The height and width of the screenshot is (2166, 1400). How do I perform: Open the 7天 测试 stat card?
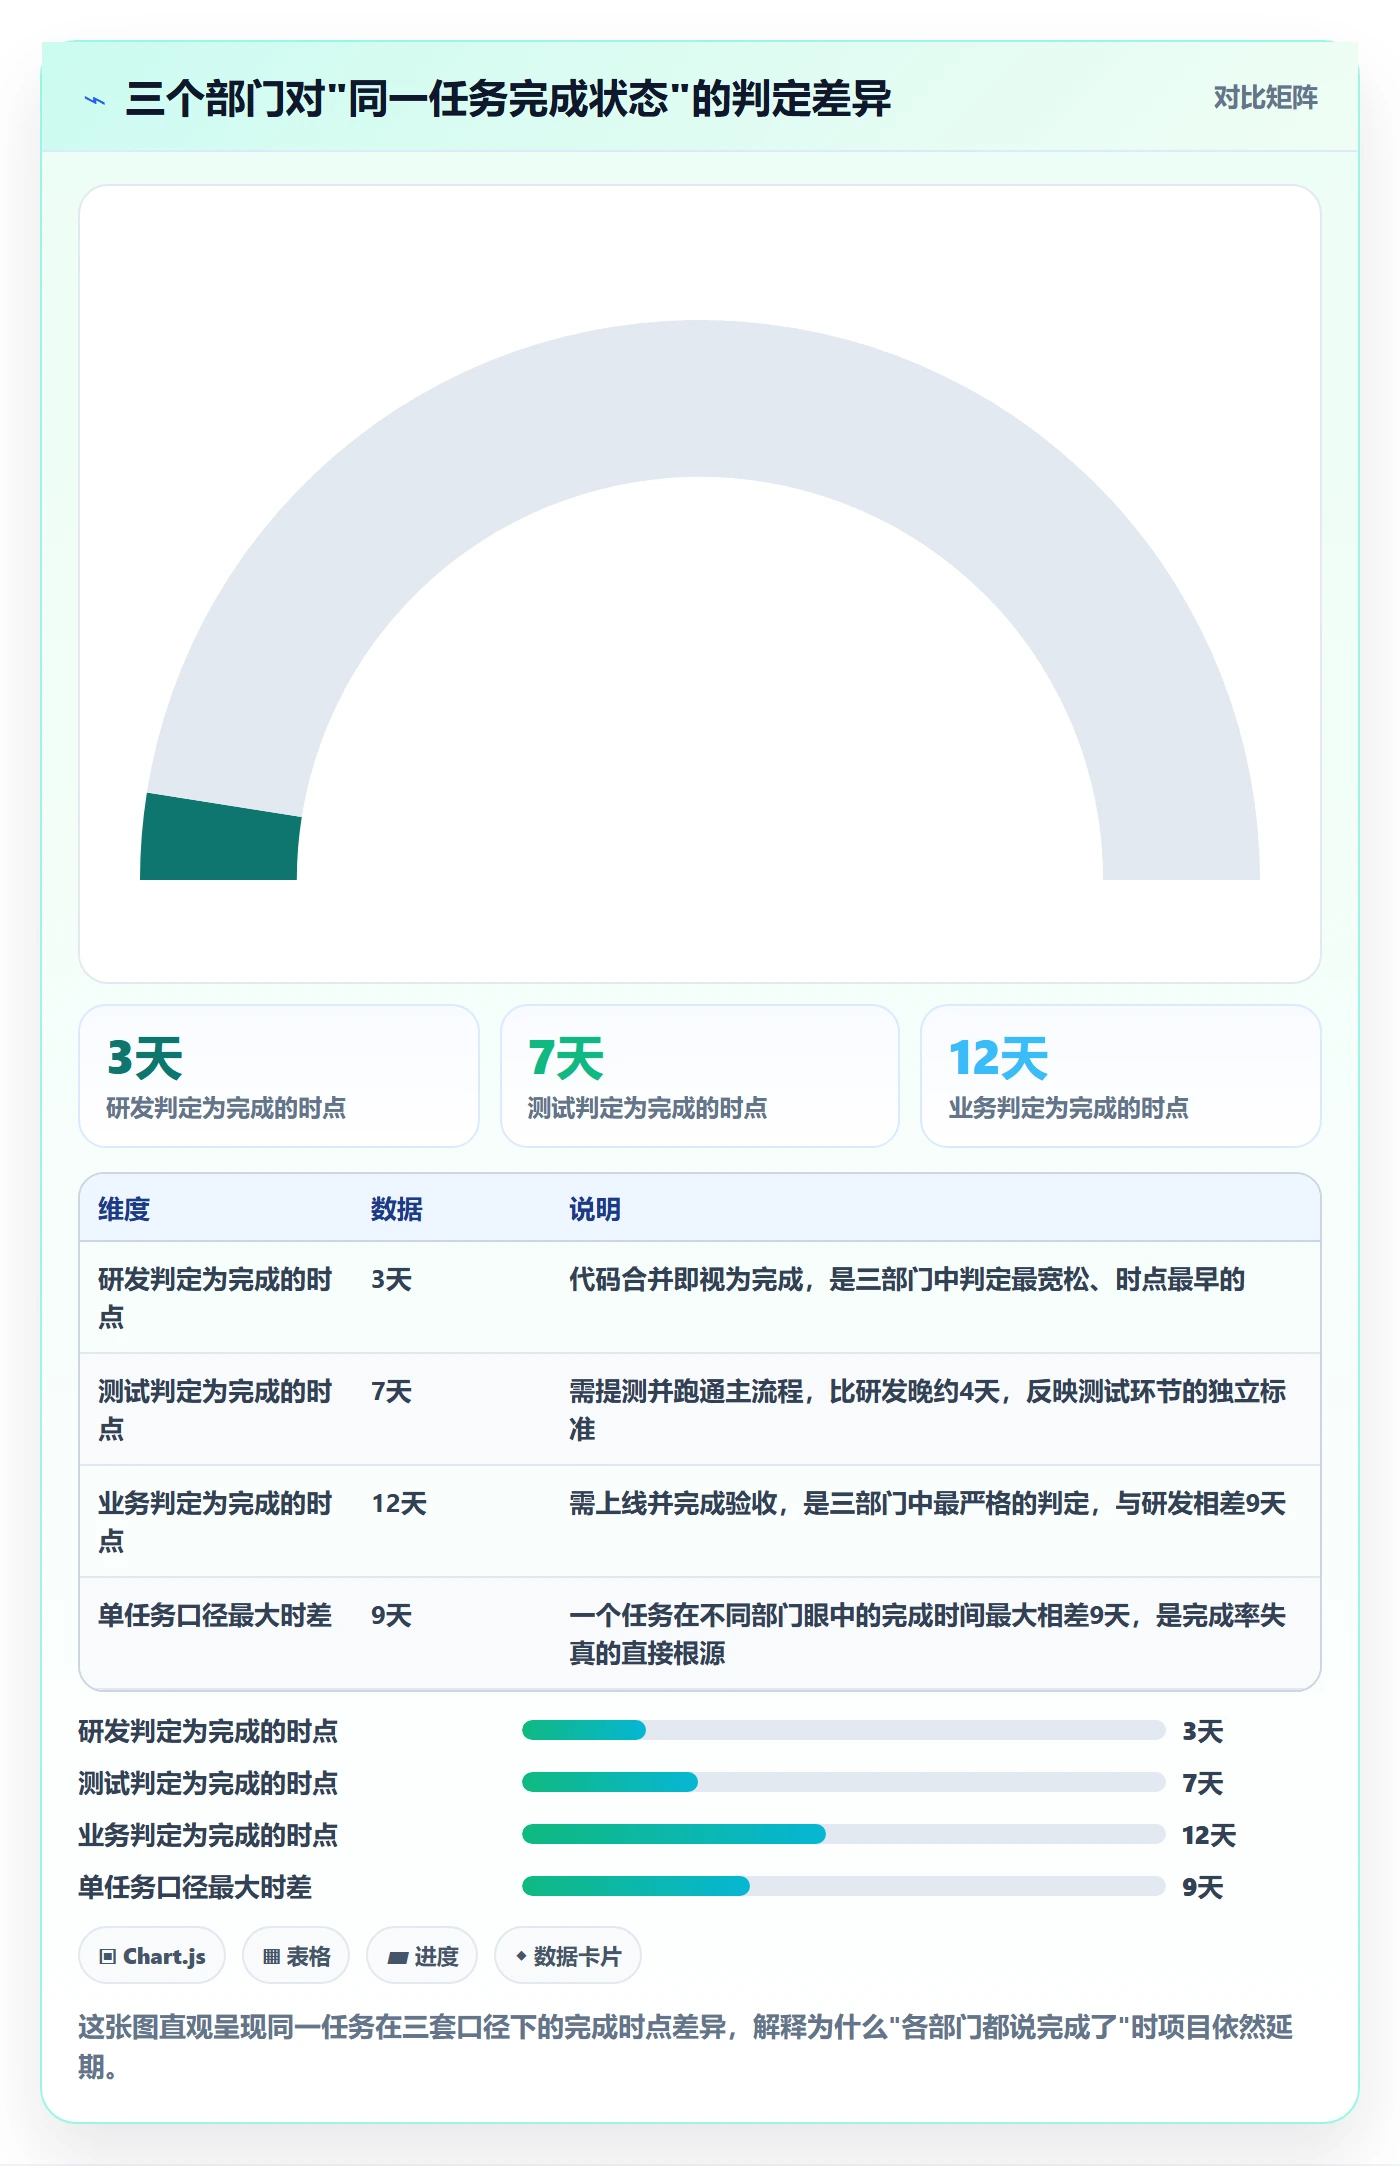(x=700, y=1076)
